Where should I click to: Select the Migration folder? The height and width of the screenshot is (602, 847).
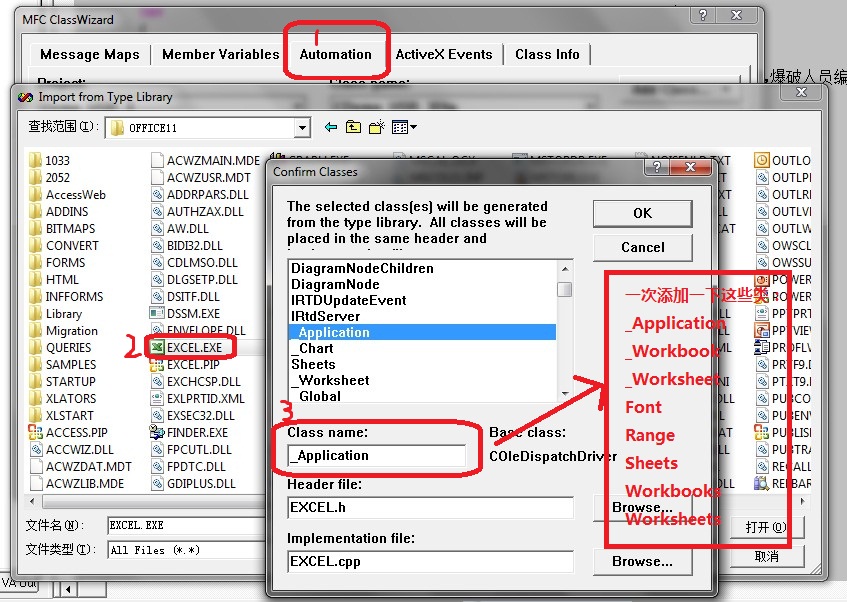pos(64,331)
